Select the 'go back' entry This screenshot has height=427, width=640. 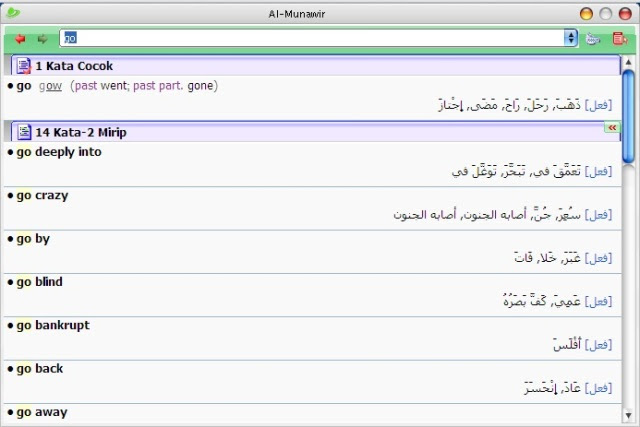point(40,369)
